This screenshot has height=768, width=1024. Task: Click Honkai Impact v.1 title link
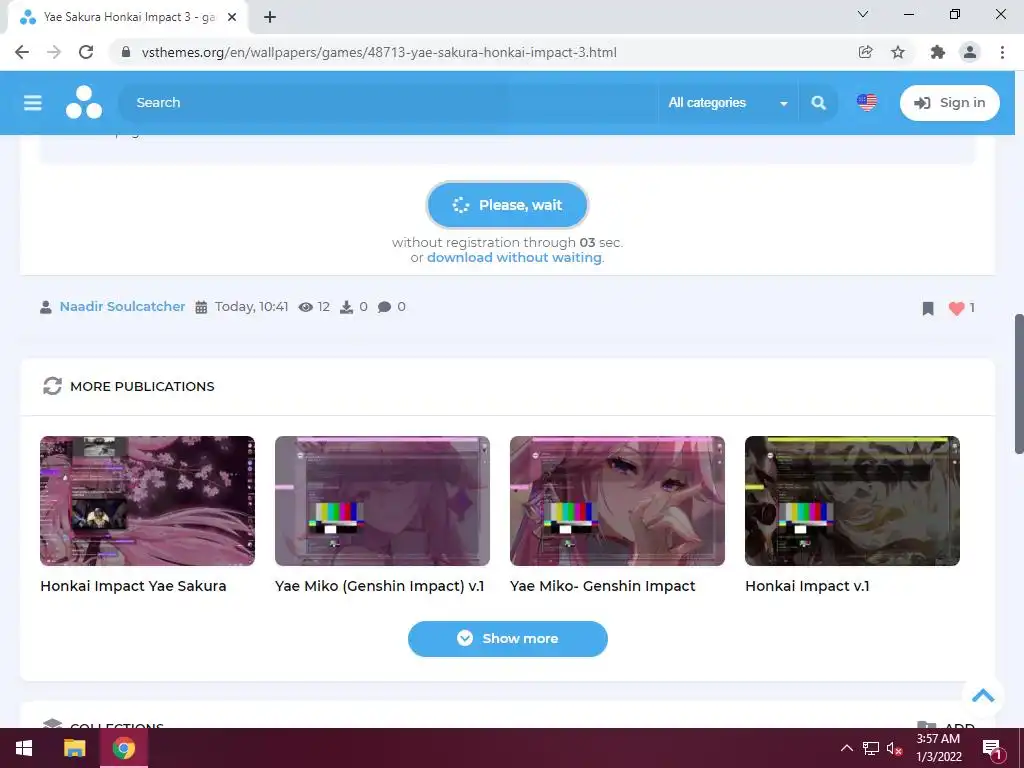click(x=807, y=586)
